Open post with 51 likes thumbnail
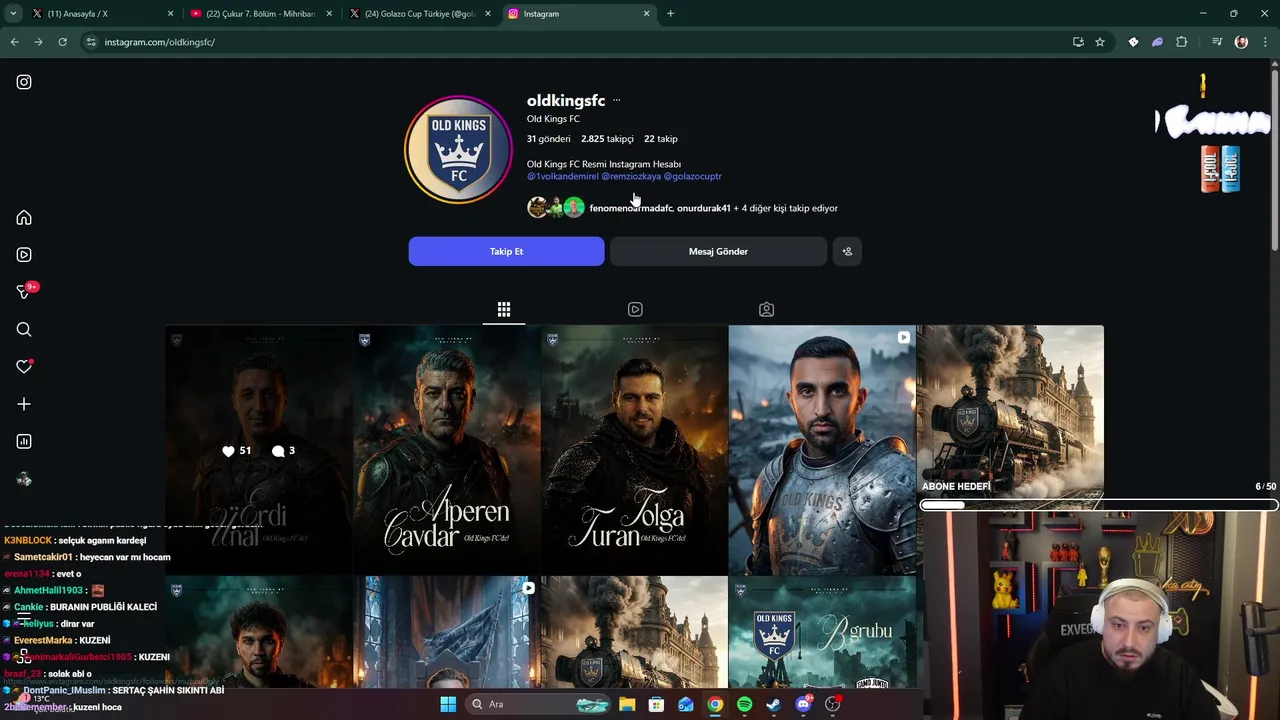Viewport: 1280px width, 720px height. tap(258, 450)
